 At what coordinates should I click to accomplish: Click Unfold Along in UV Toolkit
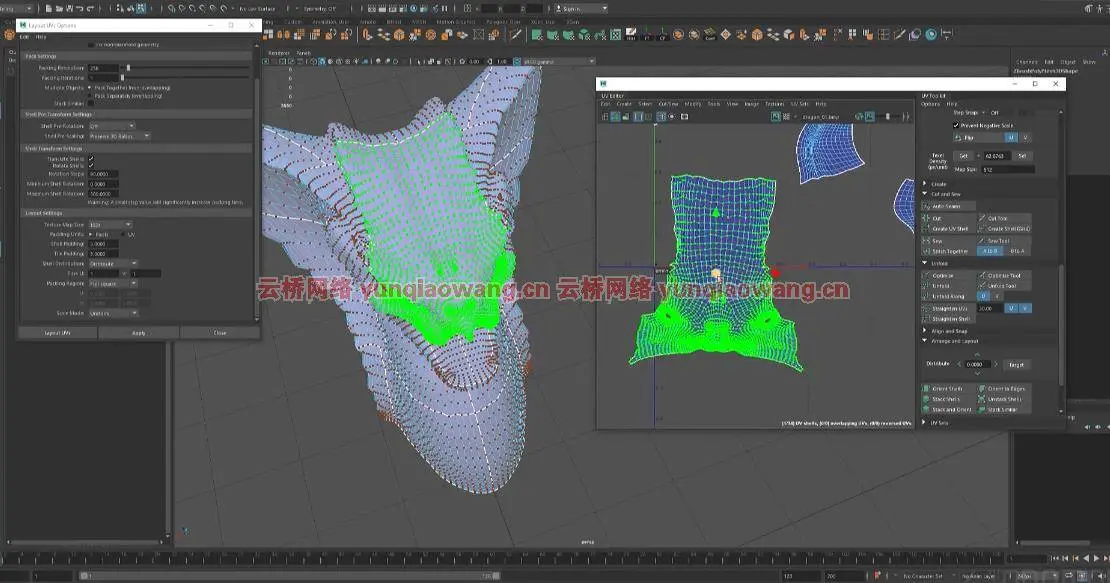[x=948, y=296]
